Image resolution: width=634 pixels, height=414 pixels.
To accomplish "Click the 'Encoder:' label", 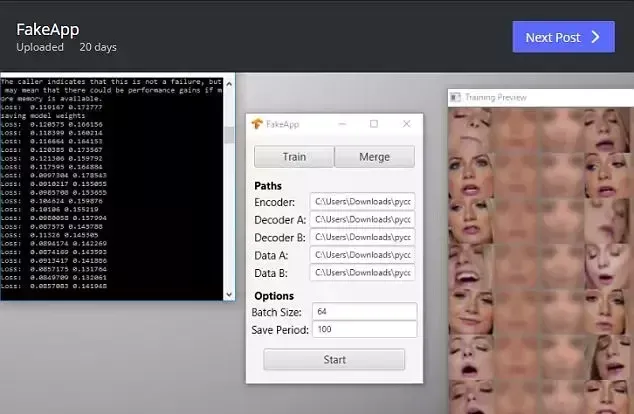I will 275,202.
